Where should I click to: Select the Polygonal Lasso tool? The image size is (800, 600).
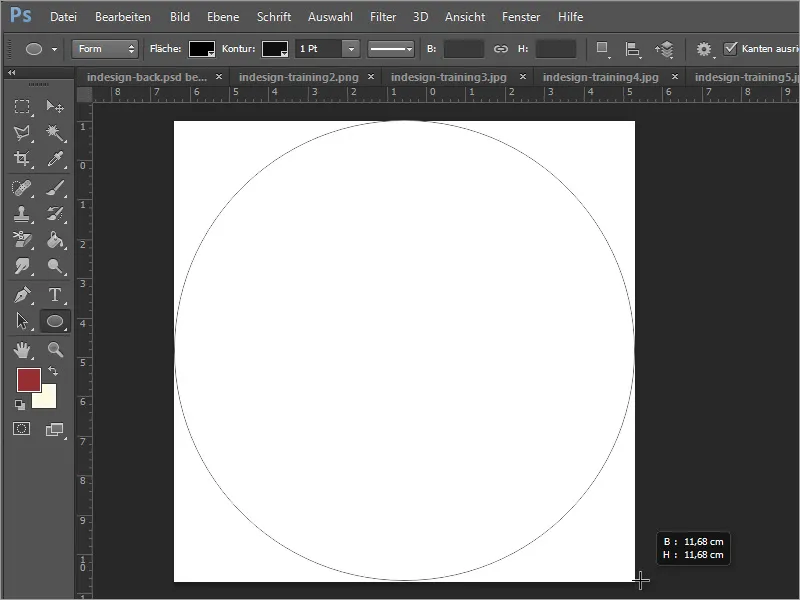[21, 133]
